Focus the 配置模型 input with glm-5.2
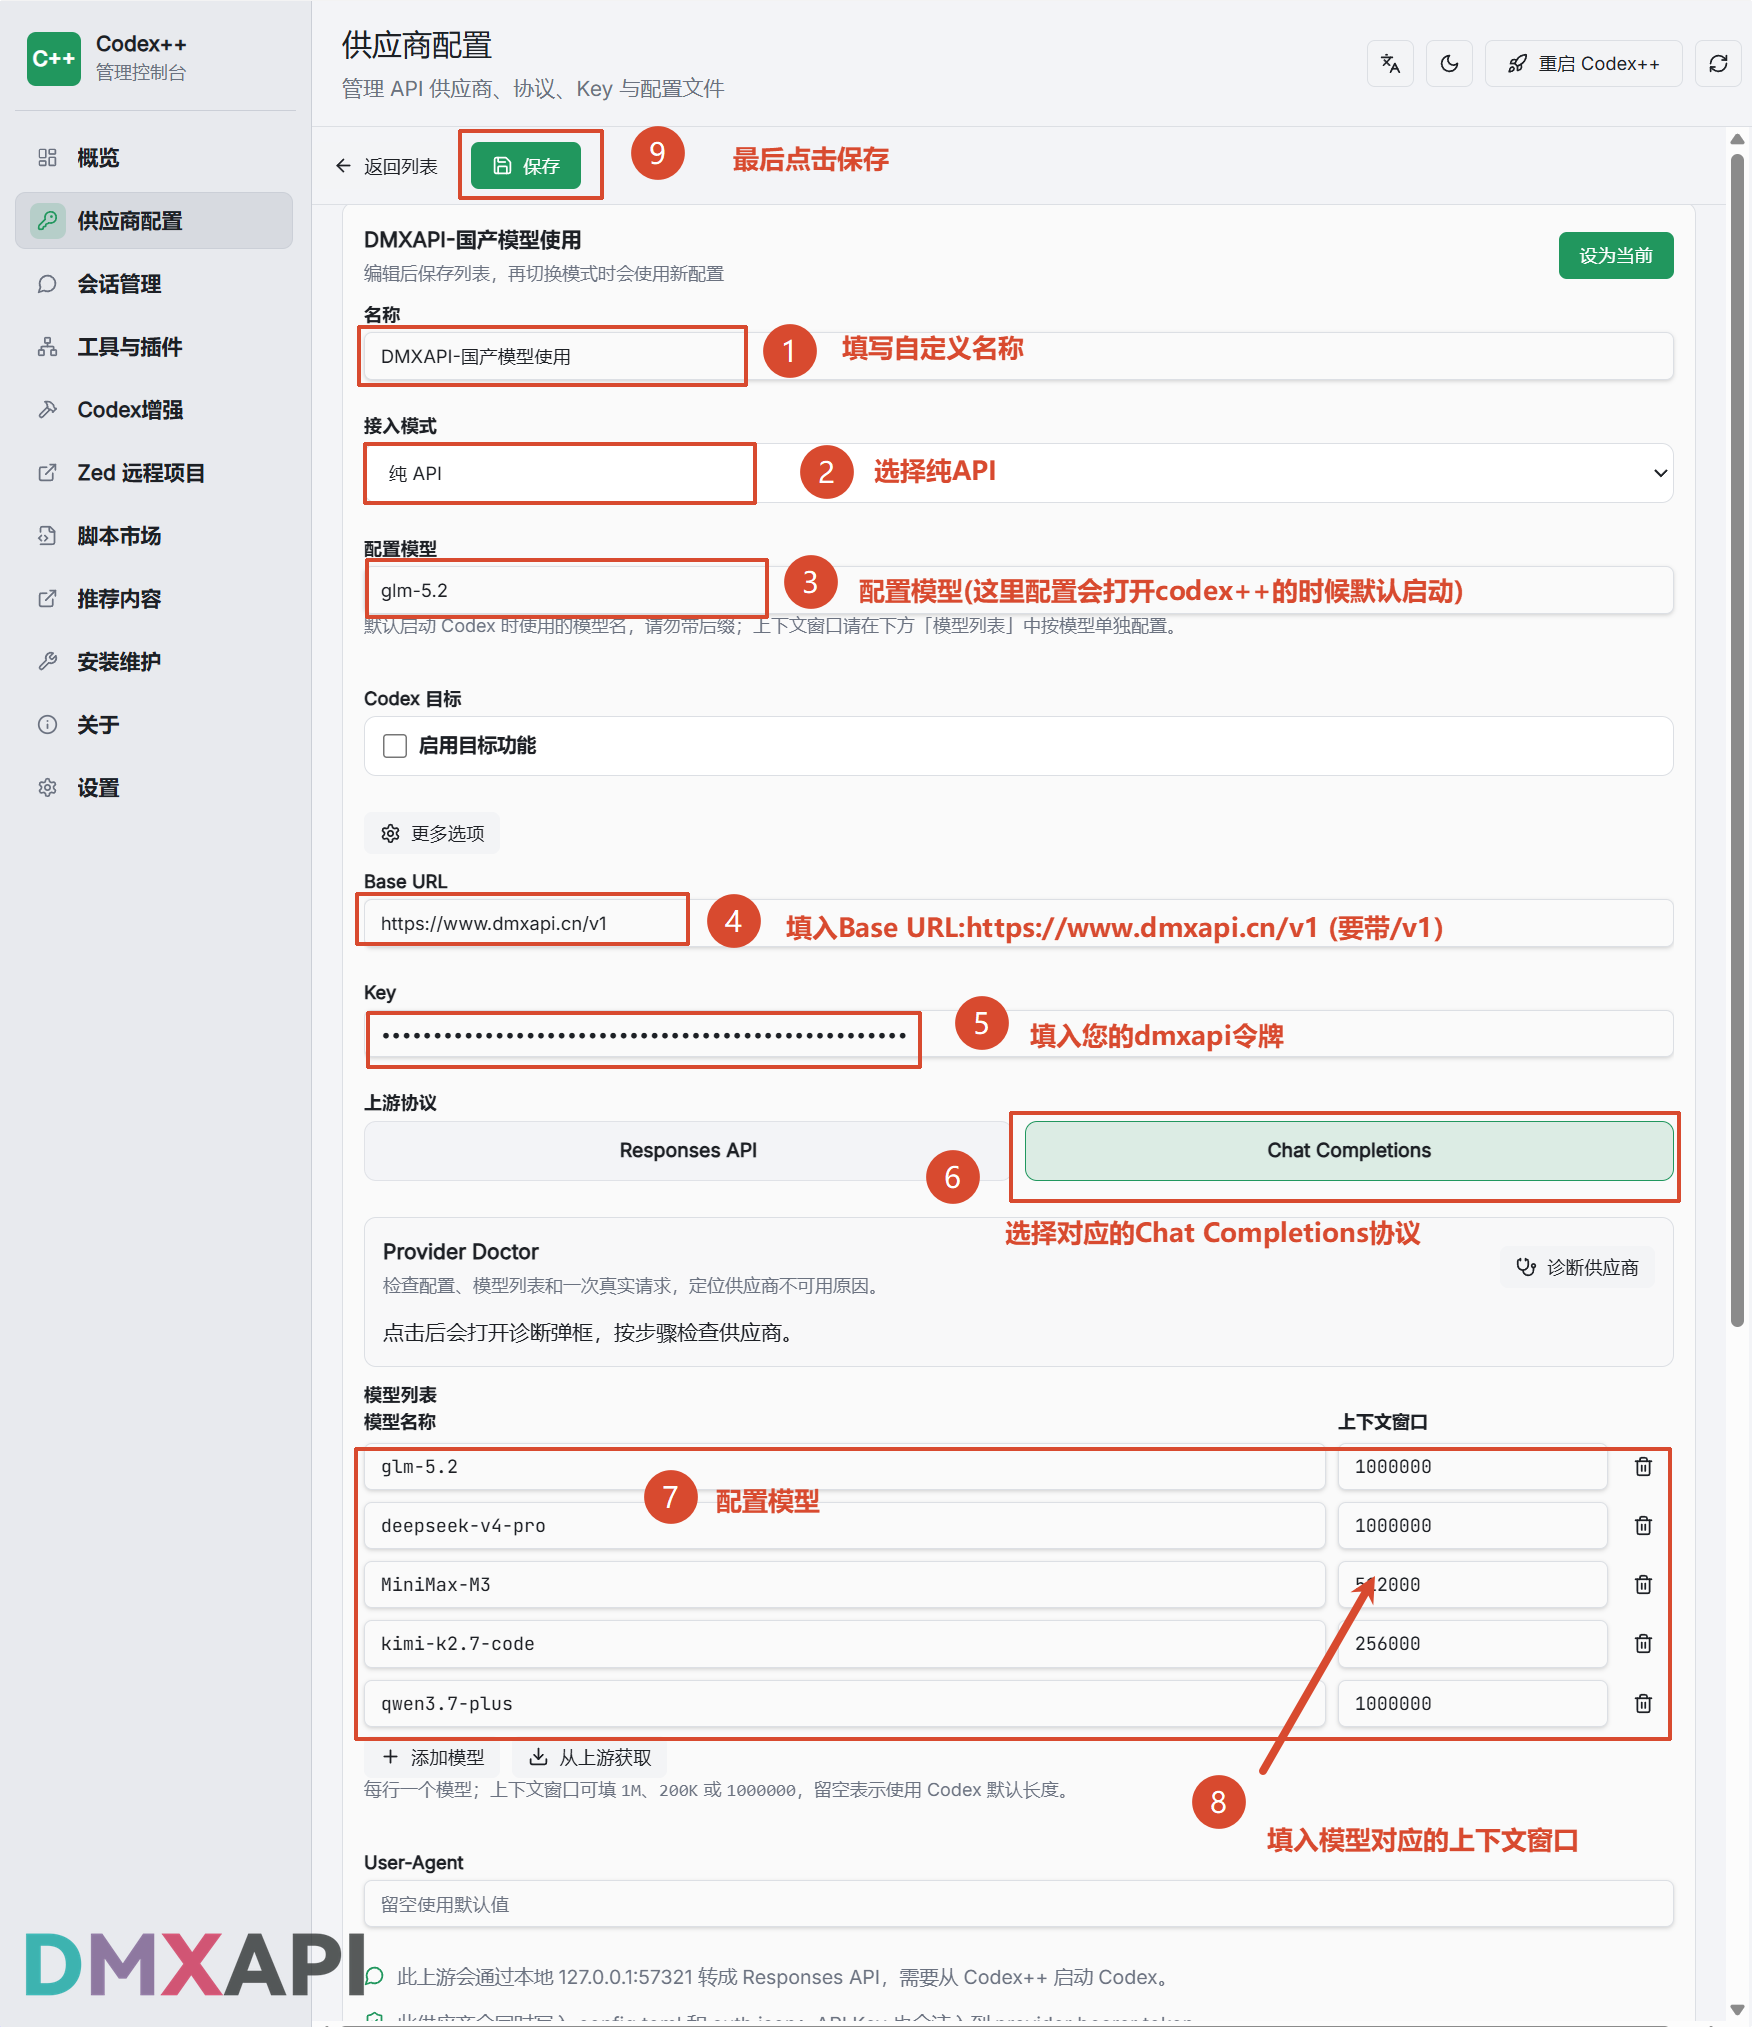The width and height of the screenshot is (1752, 2027). coord(1018,590)
